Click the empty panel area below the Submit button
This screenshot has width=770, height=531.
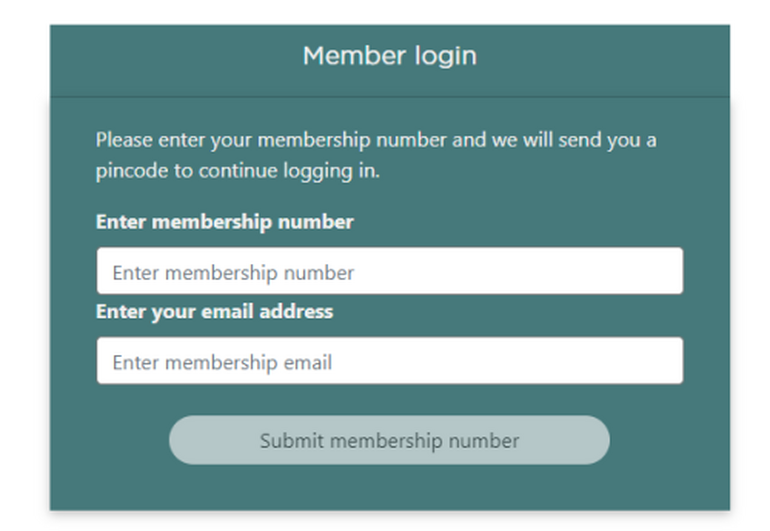pyautogui.click(x=389, y=488)
